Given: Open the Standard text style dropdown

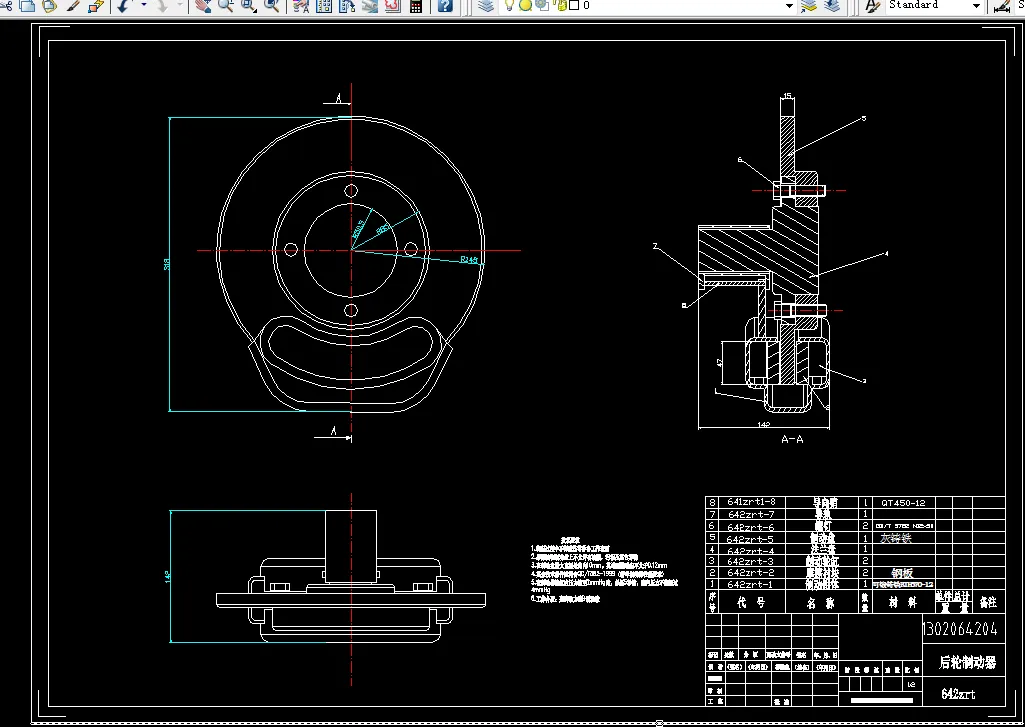Looking at the screenshot, I should tap(976, 6).
